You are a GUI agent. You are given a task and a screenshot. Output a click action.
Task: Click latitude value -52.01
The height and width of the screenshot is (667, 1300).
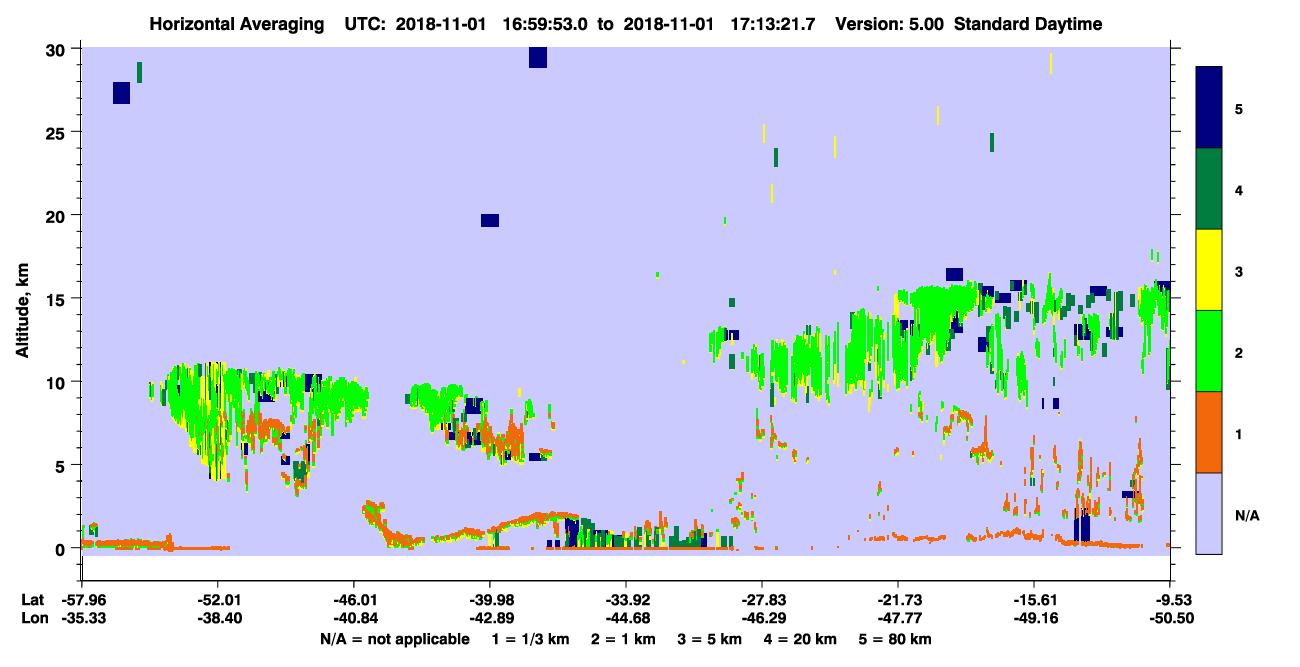click(x=218, y=600)
